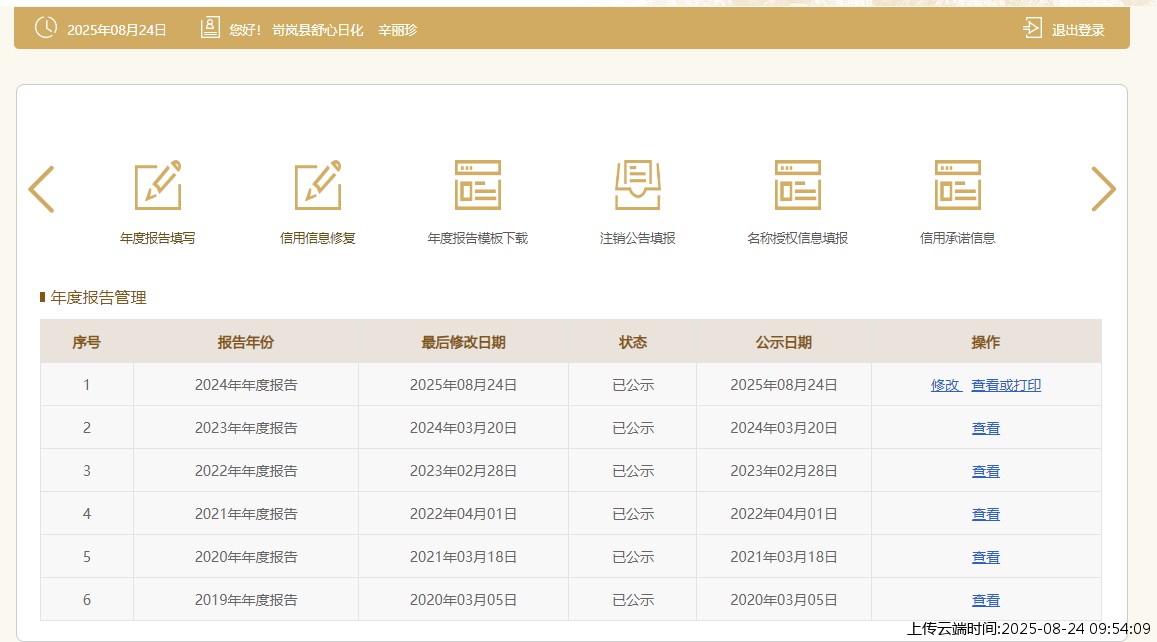1157x642 pixels.
Task: Click the logout door icon
Action: [1032, 28]
